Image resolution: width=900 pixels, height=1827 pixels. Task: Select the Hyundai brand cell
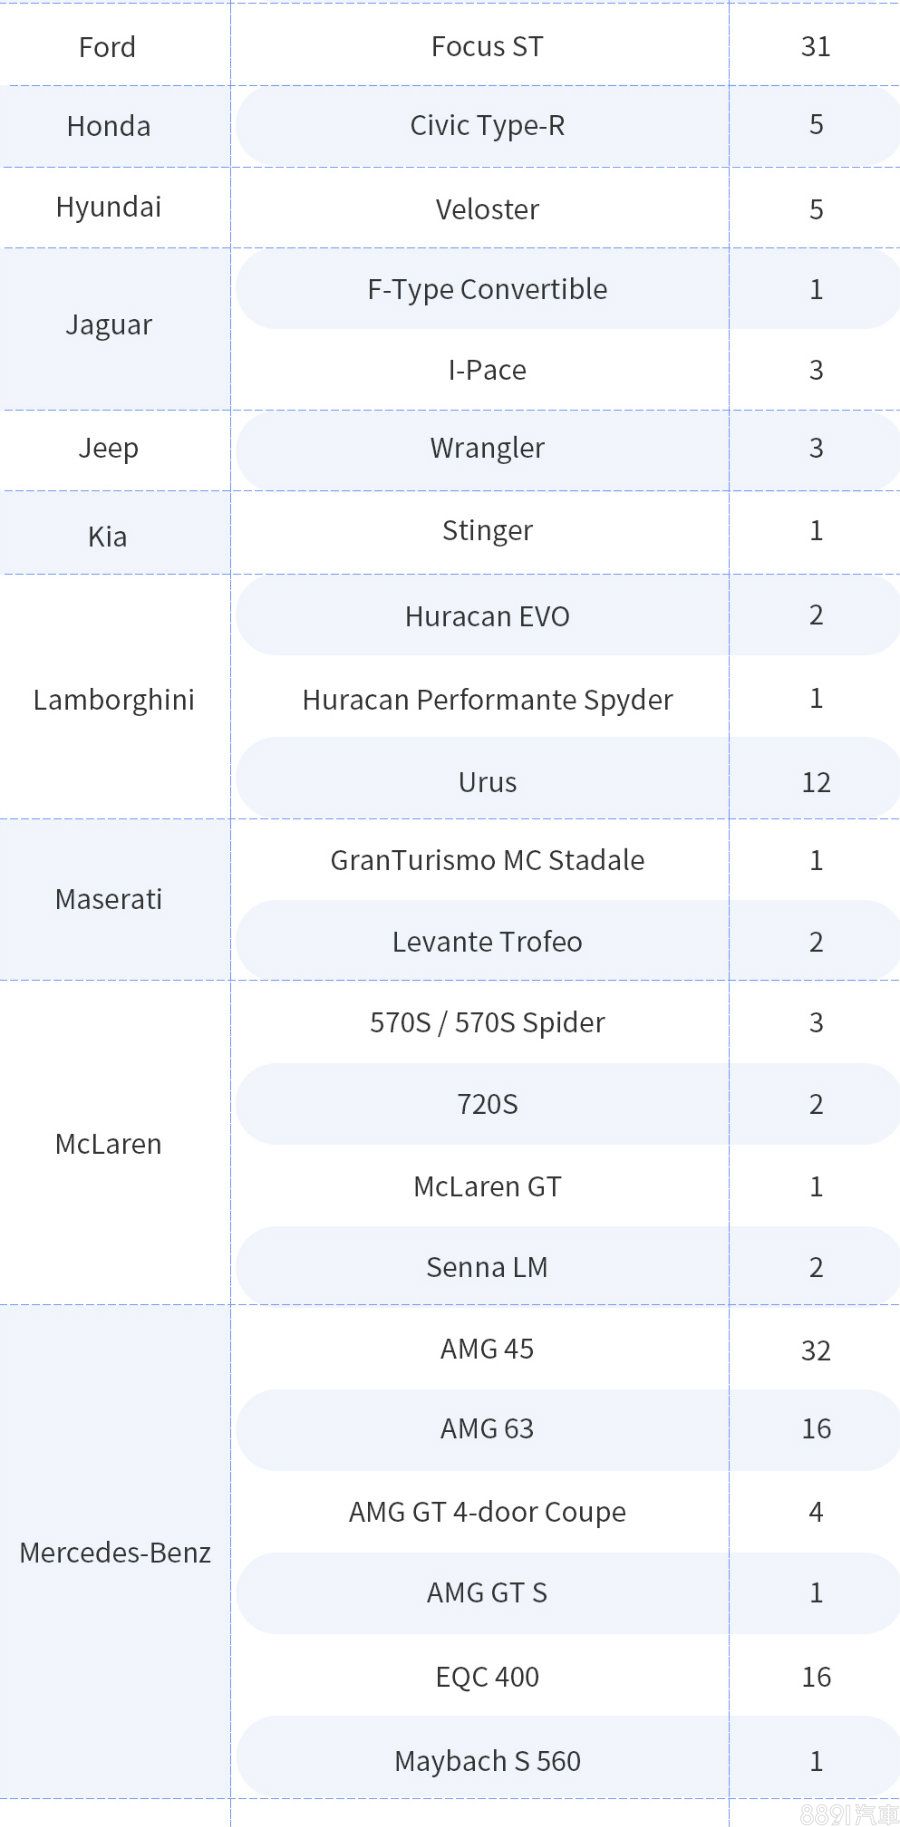point(108,207)
